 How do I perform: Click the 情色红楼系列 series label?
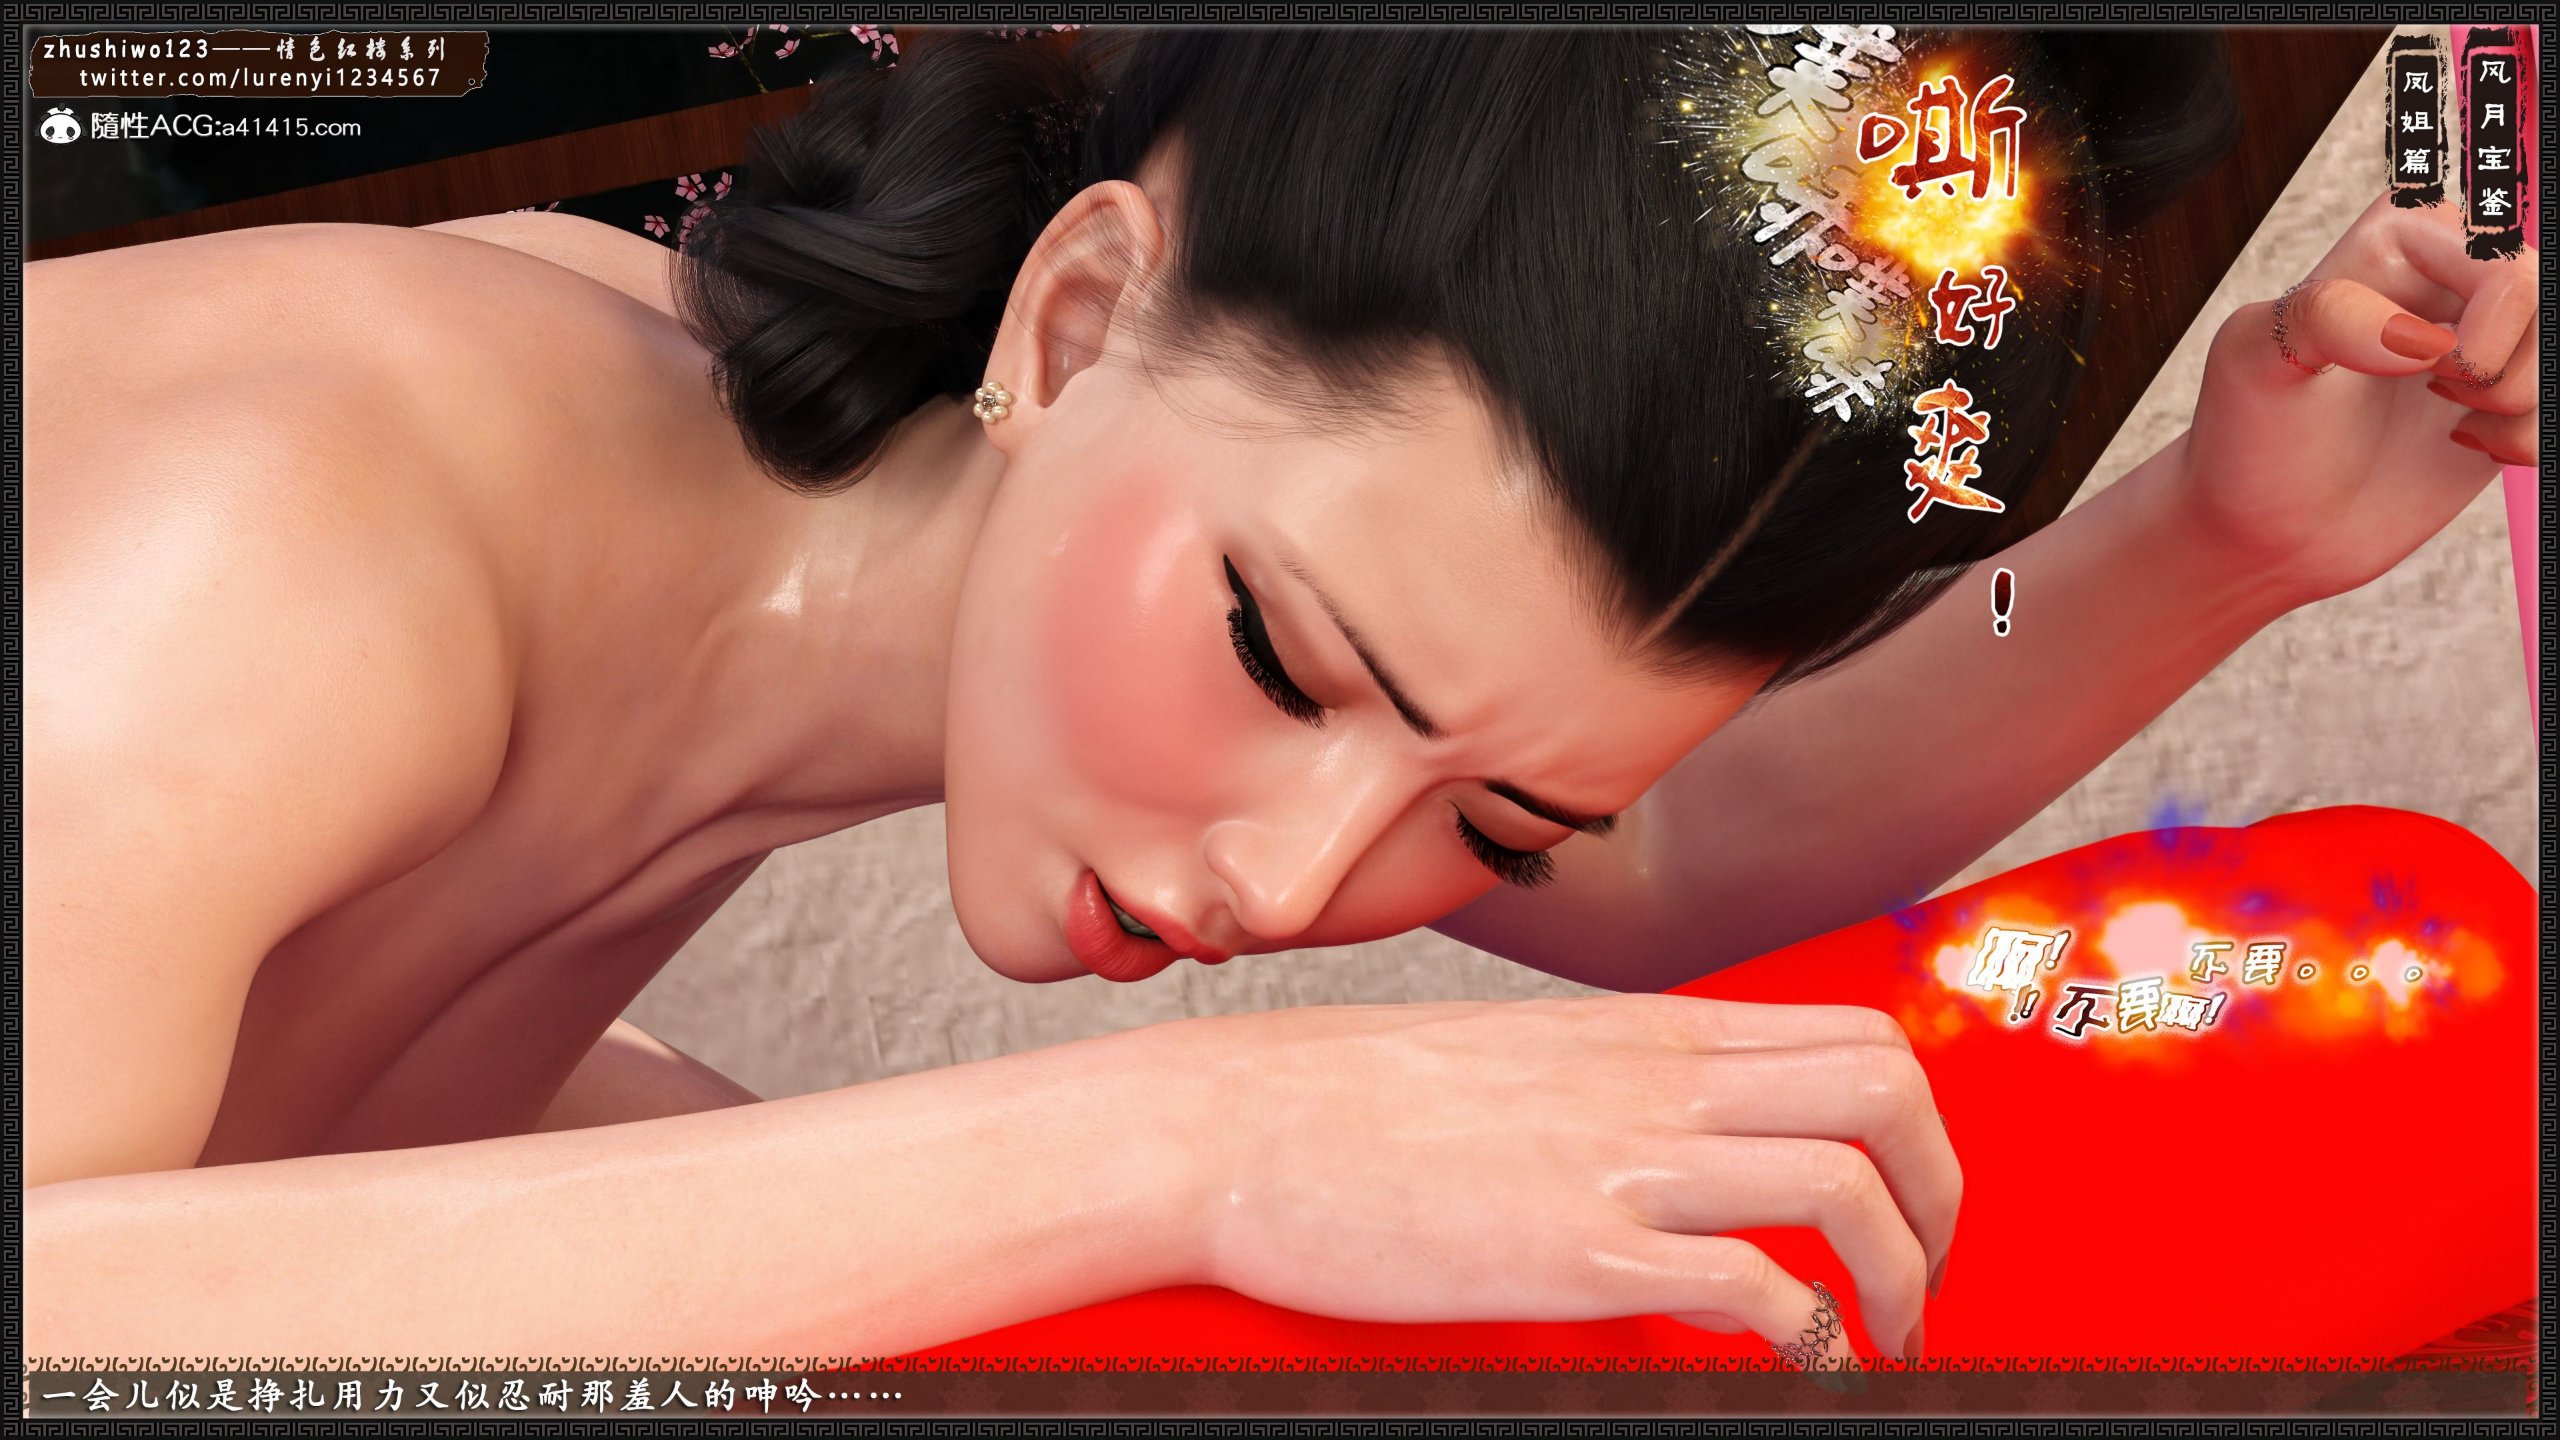(360, 48)
